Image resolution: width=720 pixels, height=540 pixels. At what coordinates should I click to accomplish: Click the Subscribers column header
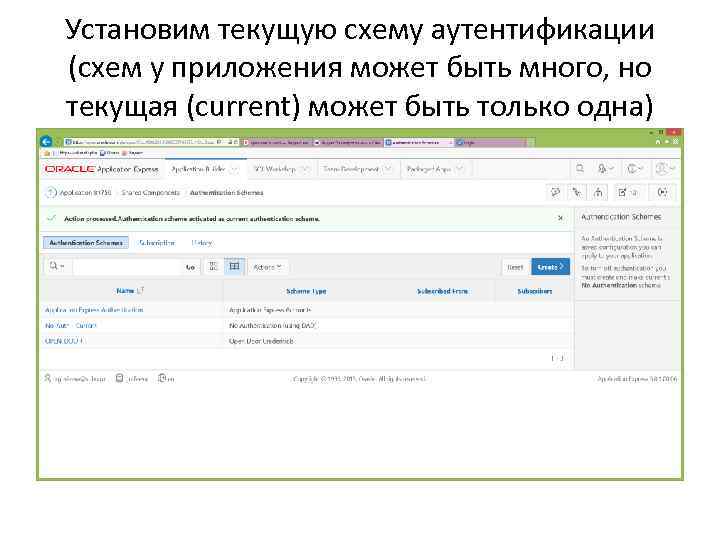pos(534,291)
